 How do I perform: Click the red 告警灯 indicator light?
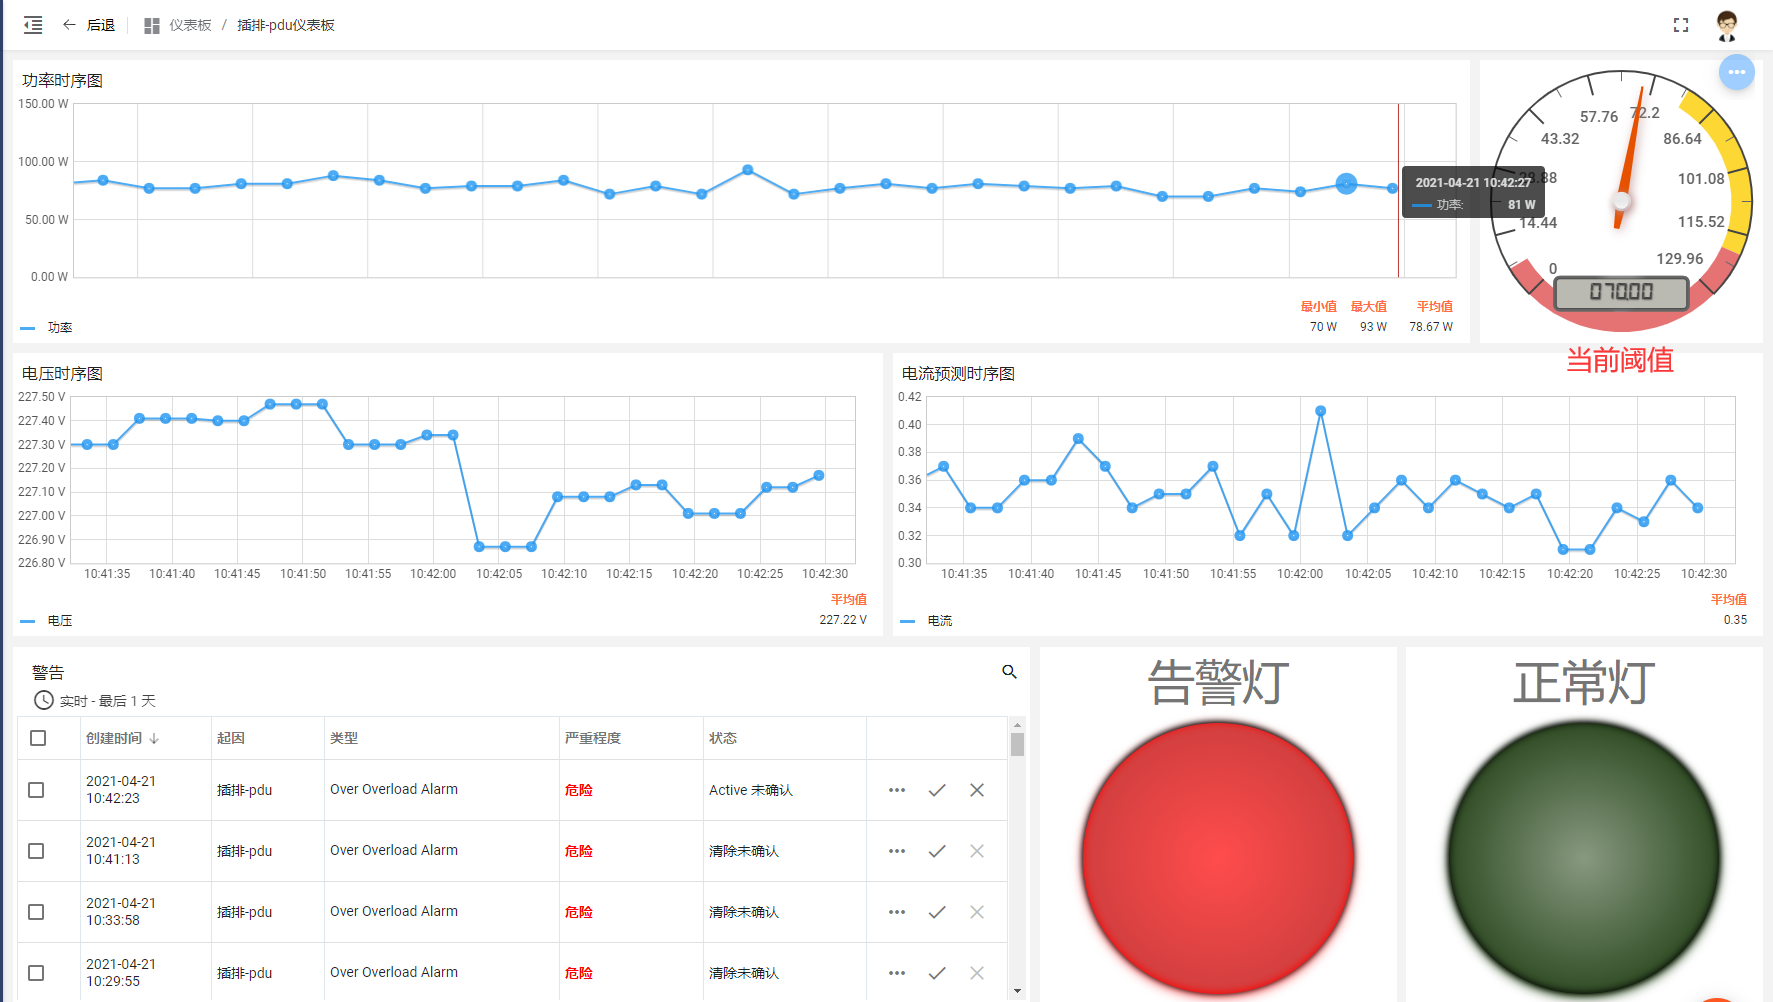1218,858
